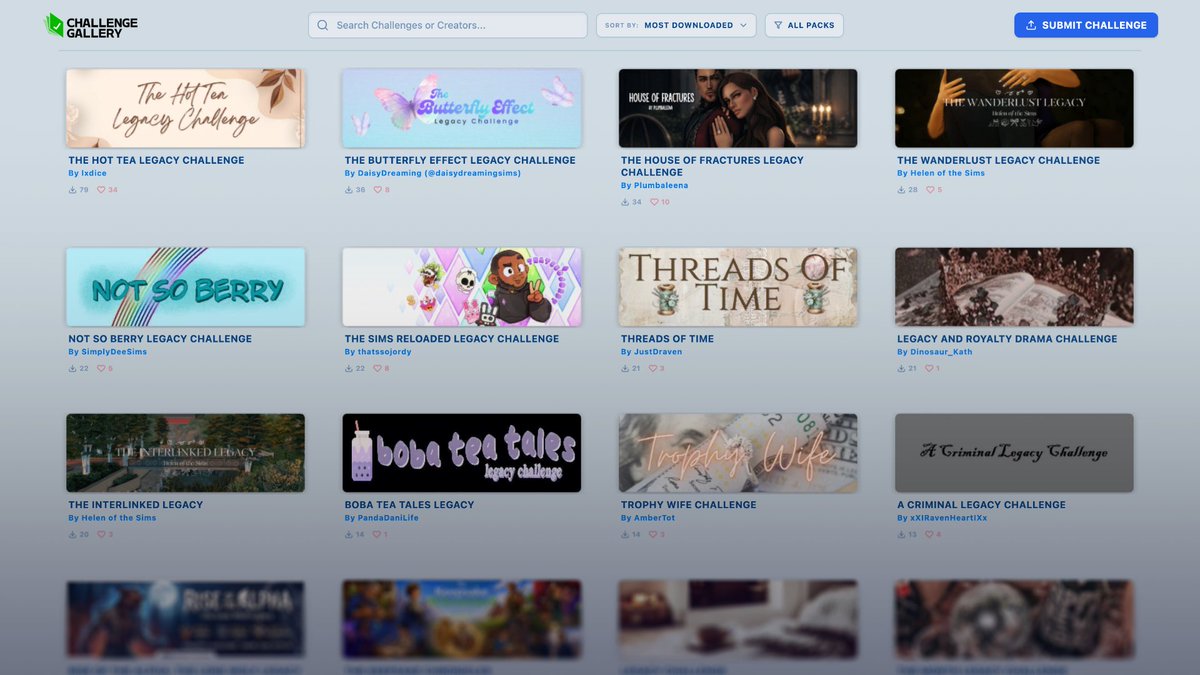Open the Trophy Wife Challenge title

tap(688, 505)
